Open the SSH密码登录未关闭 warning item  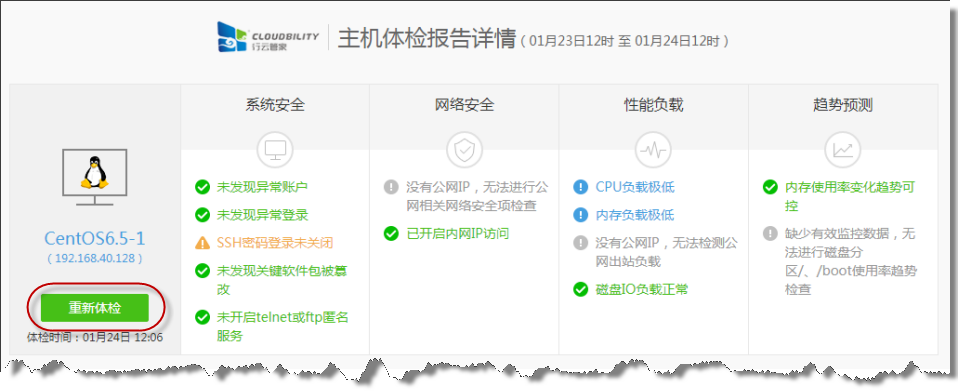tap(275, 243)
